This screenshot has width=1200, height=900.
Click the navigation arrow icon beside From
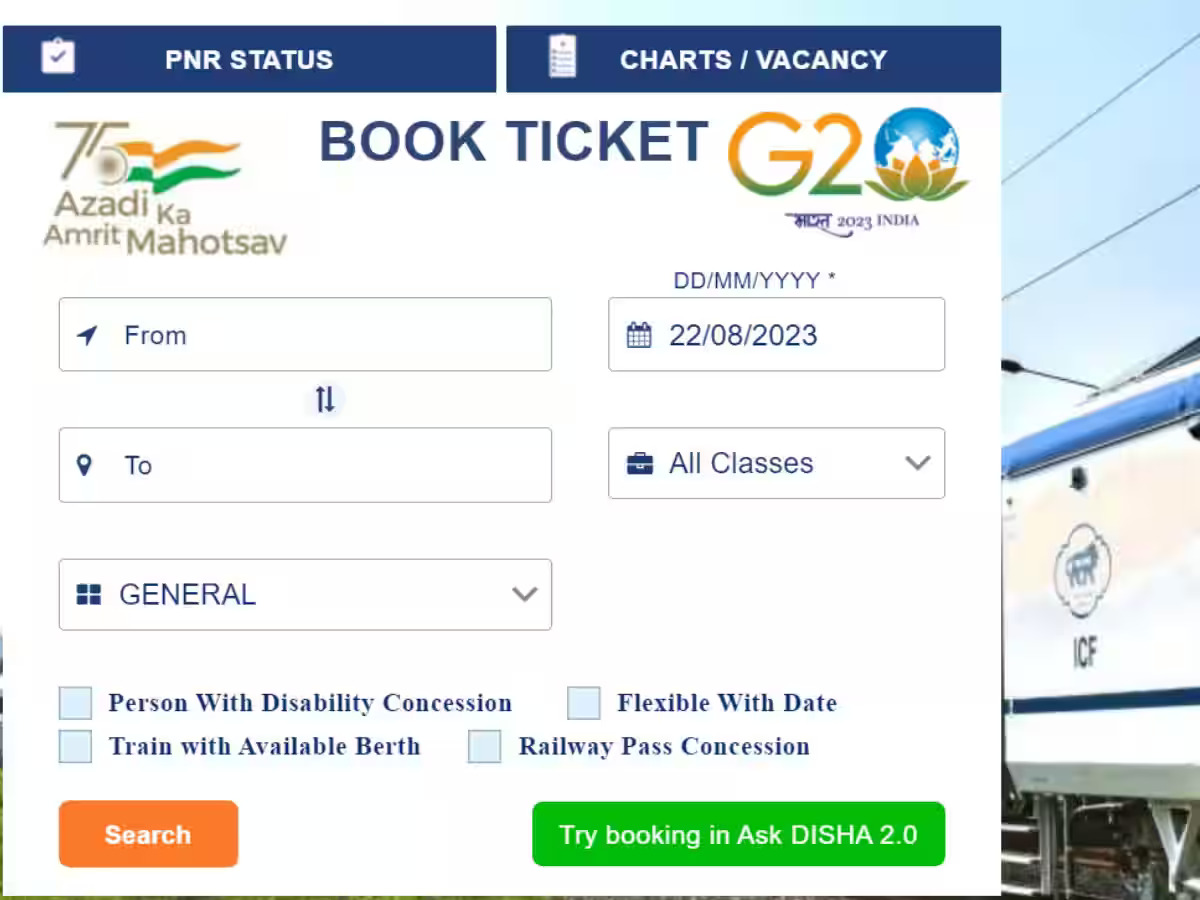pyautogui.click(x=88, y=335)
